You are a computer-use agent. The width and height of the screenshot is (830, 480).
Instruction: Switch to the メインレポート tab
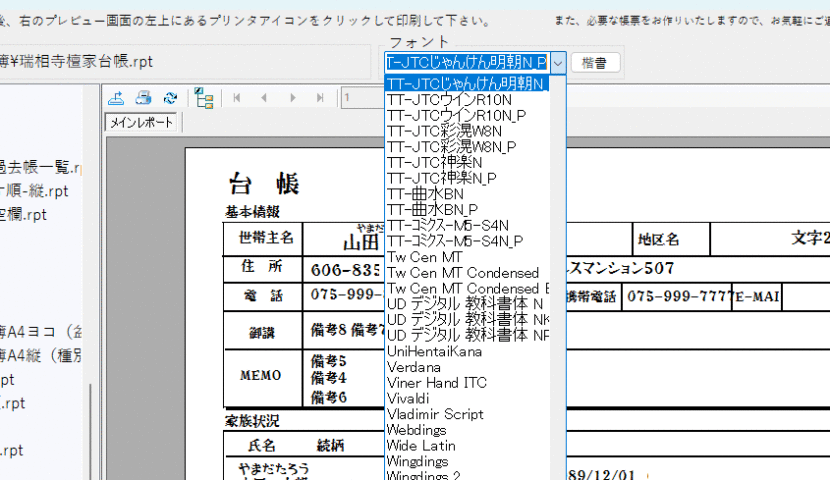coord(141,123)
